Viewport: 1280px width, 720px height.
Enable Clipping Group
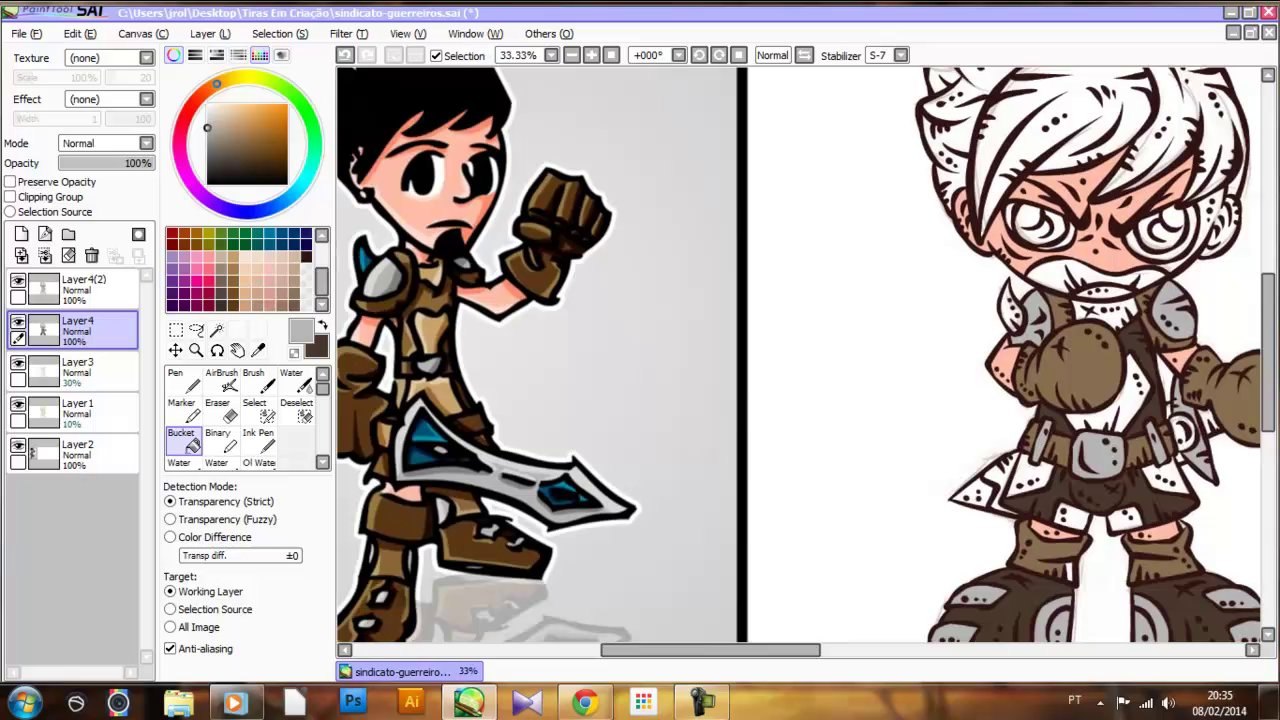click(10, 197)
